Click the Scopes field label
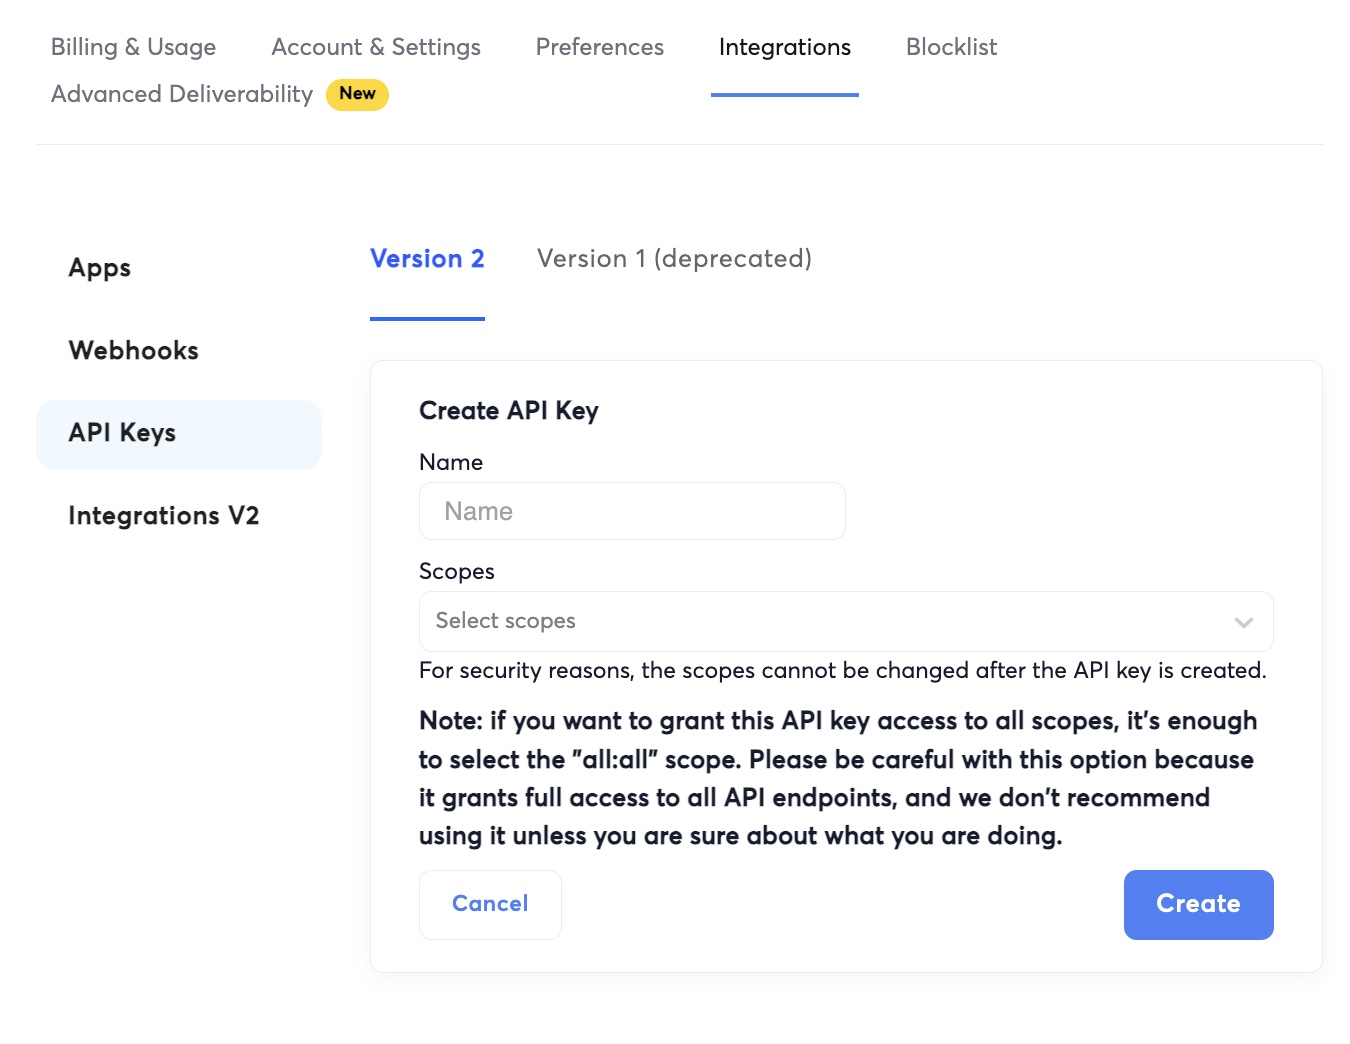 click(x=457, y=571)
